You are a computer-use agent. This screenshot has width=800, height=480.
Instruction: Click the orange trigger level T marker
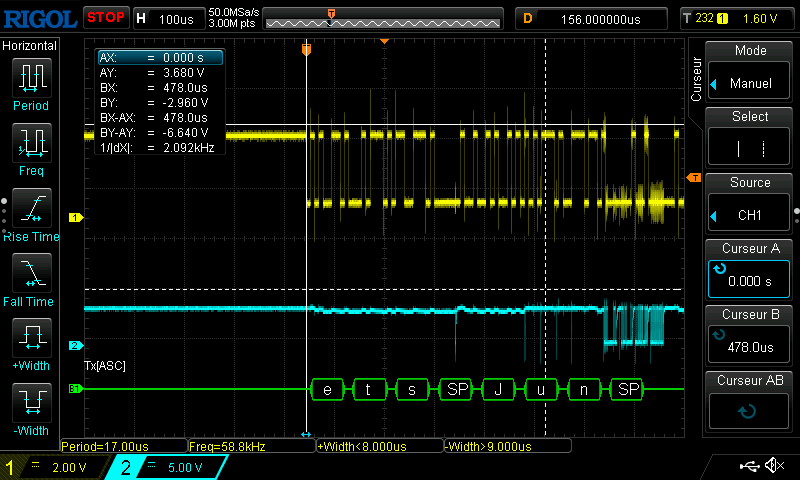[x=693, y=178]
